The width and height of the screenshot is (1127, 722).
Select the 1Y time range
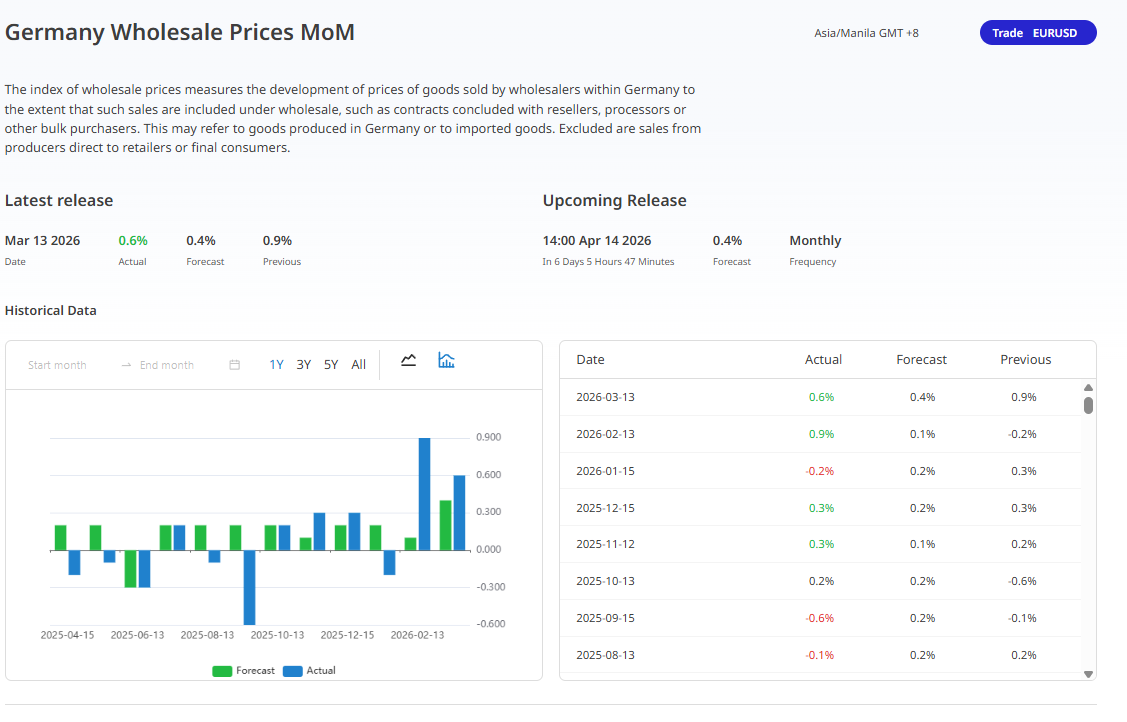click(276, 365)
